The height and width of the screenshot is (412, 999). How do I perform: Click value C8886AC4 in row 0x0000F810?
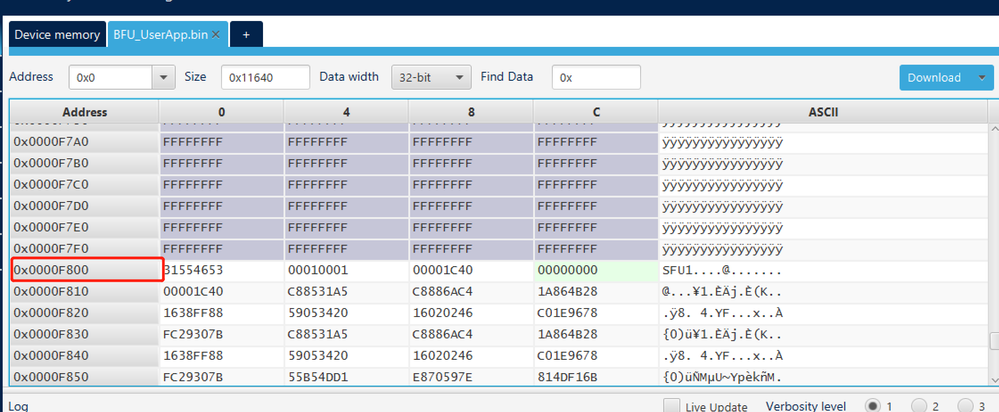[471, 292]
